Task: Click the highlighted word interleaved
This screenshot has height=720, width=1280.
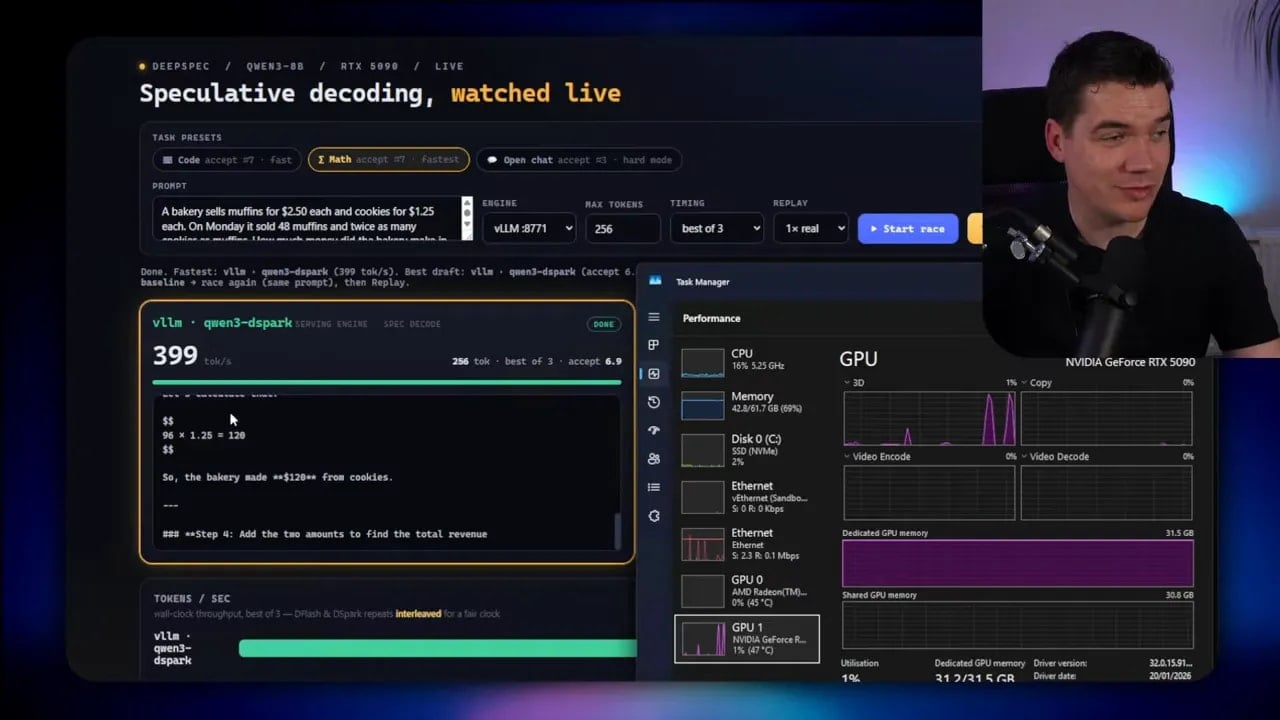Action: (x=418, y=613)
